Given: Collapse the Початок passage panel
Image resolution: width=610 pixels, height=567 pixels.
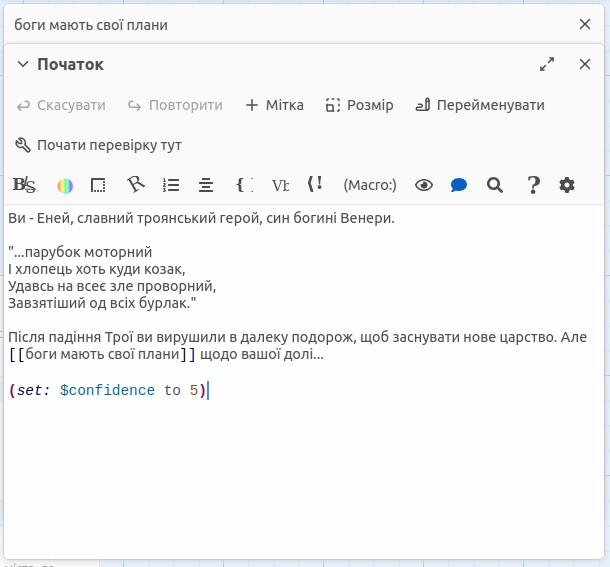Looking at the screenshot, I should coord(23,65).
